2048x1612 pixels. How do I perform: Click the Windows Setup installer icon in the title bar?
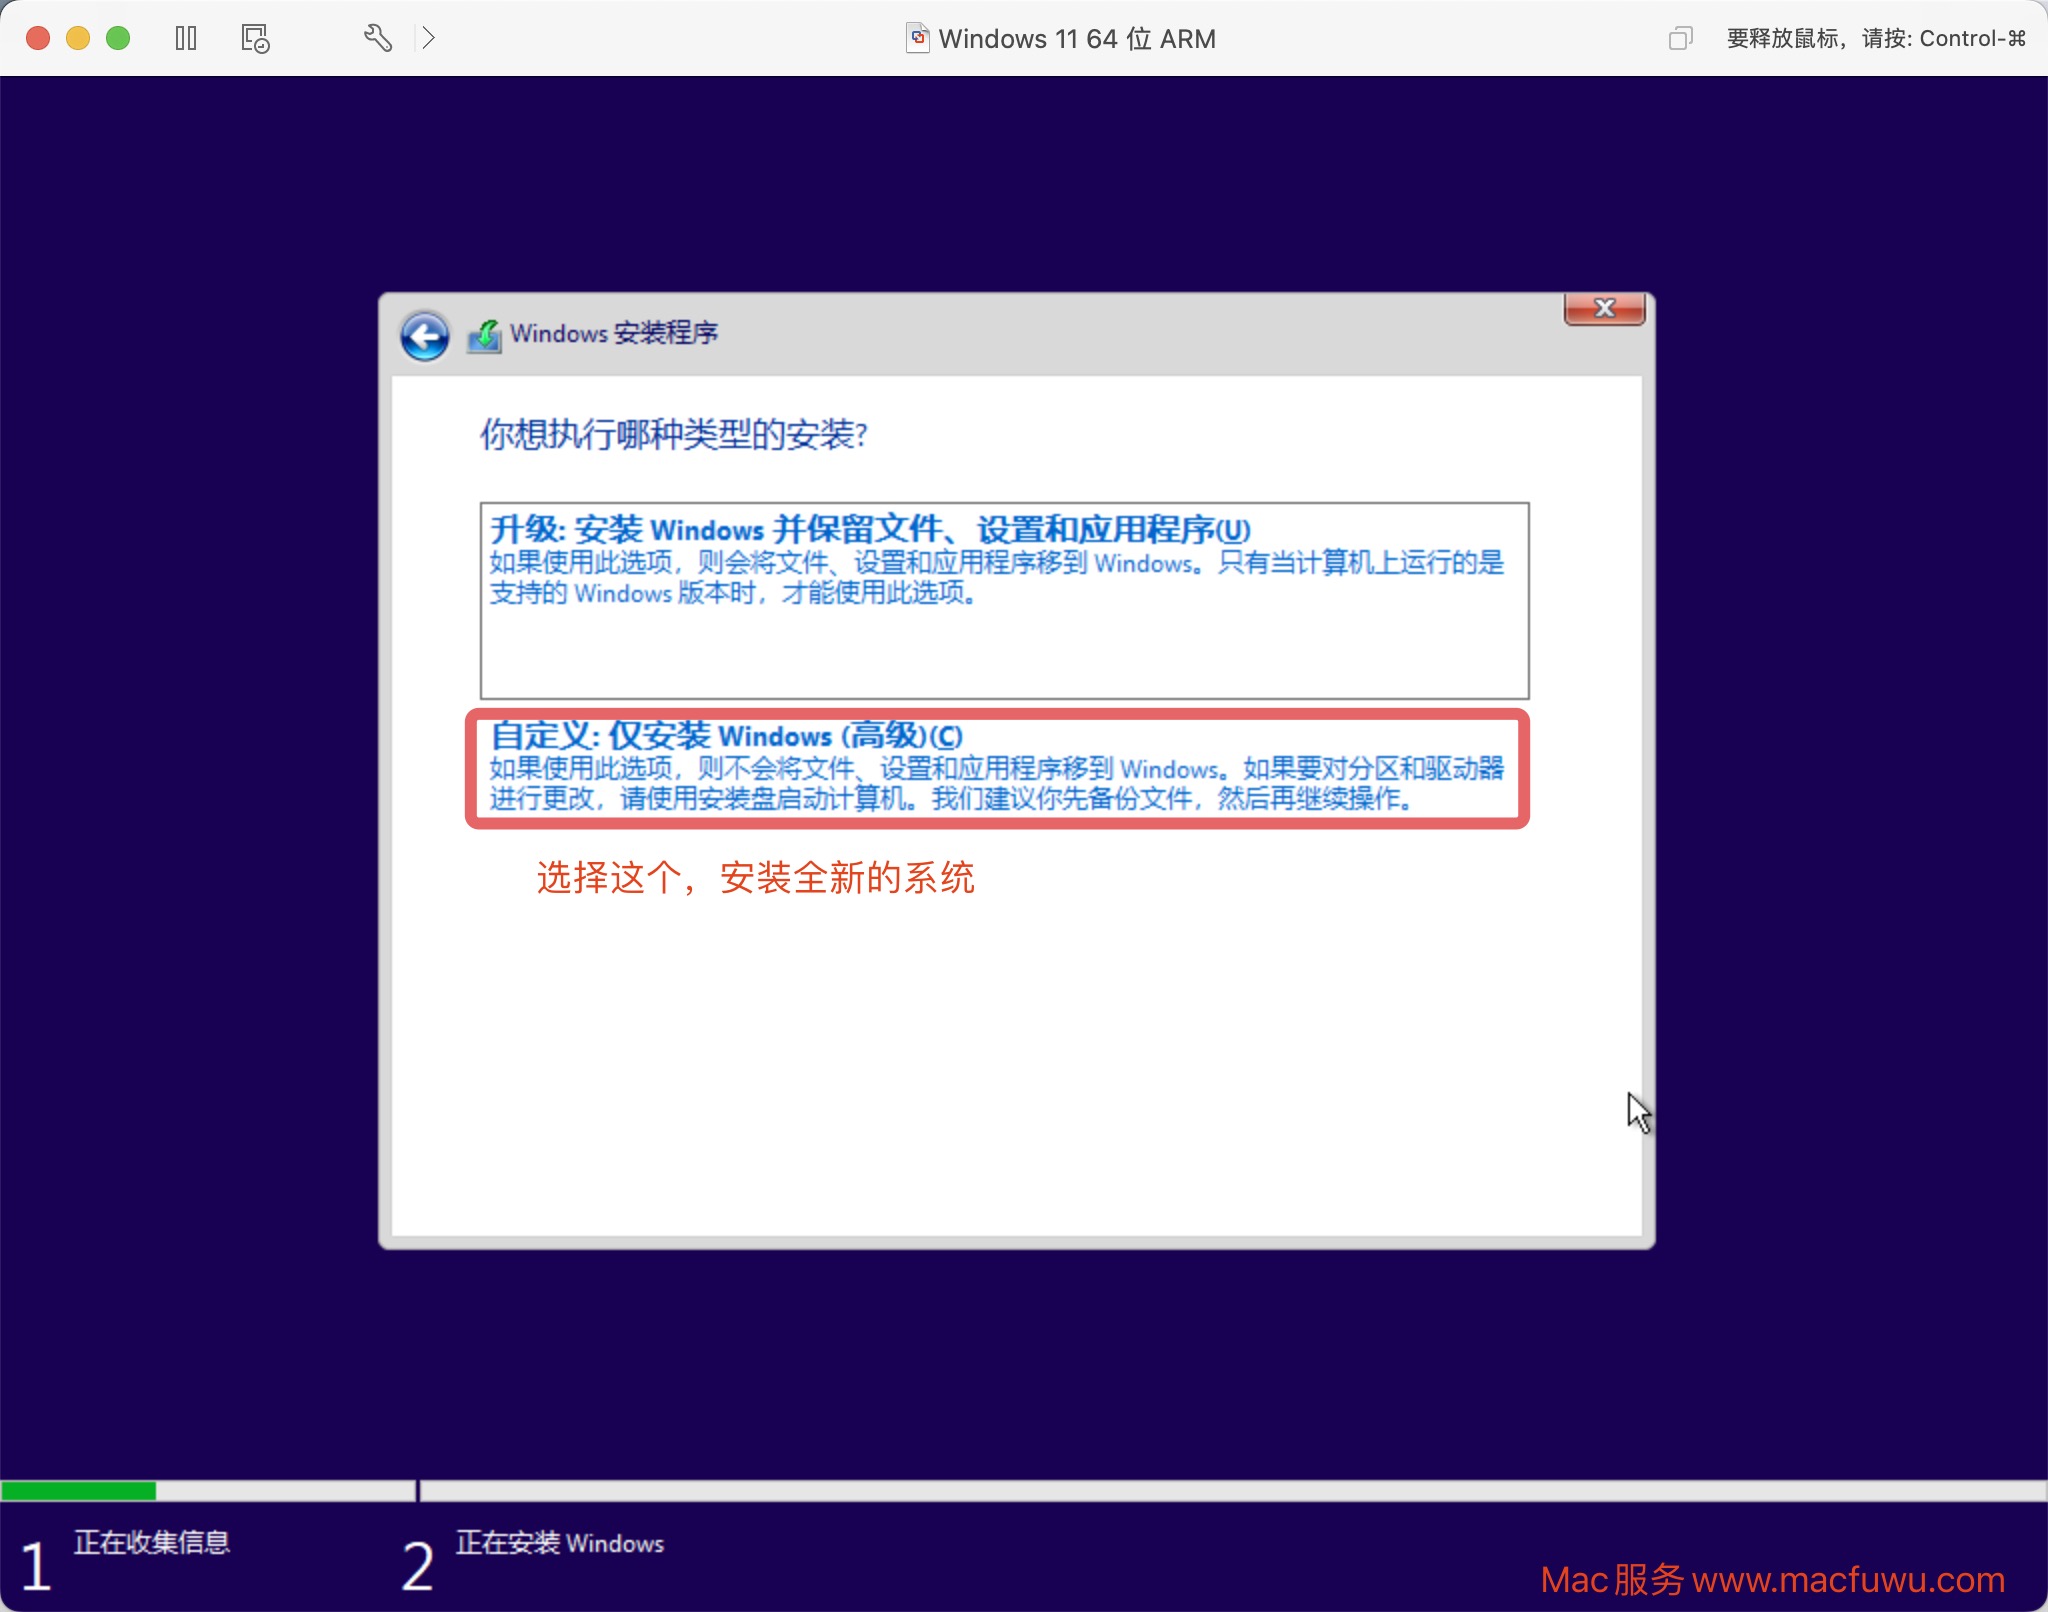[x=484, y=336]
